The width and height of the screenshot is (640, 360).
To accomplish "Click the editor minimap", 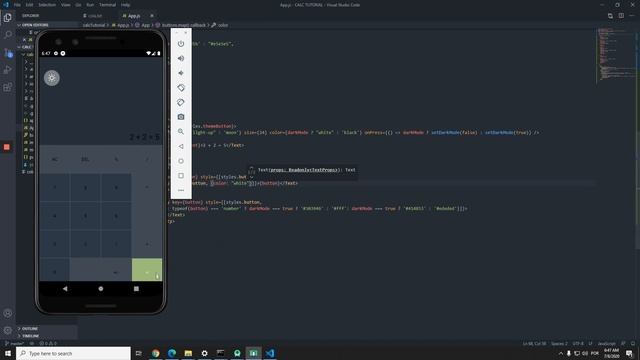I will (616, 55).
